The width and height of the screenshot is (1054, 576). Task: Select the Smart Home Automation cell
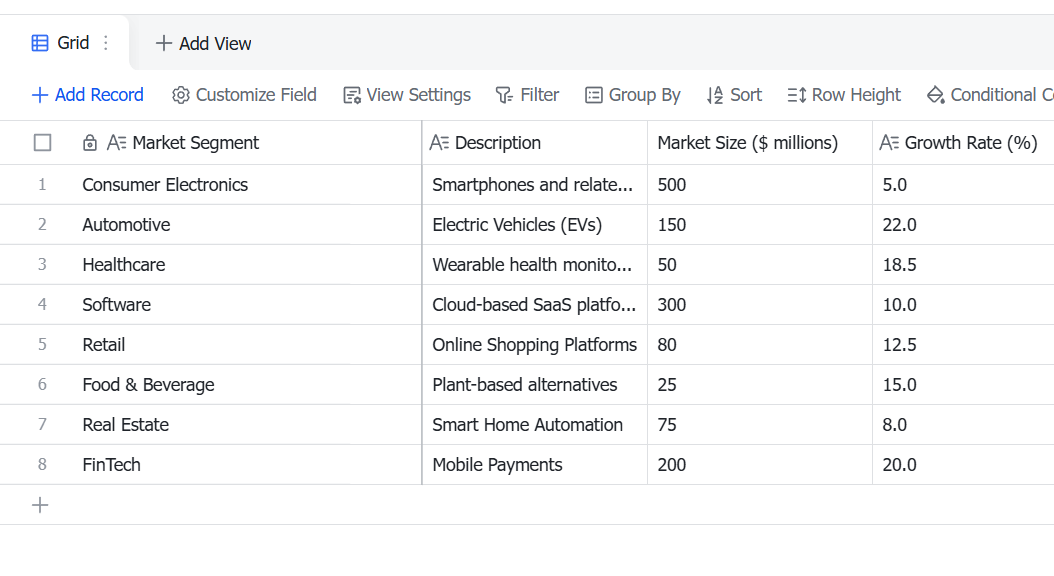click(535, 425)
